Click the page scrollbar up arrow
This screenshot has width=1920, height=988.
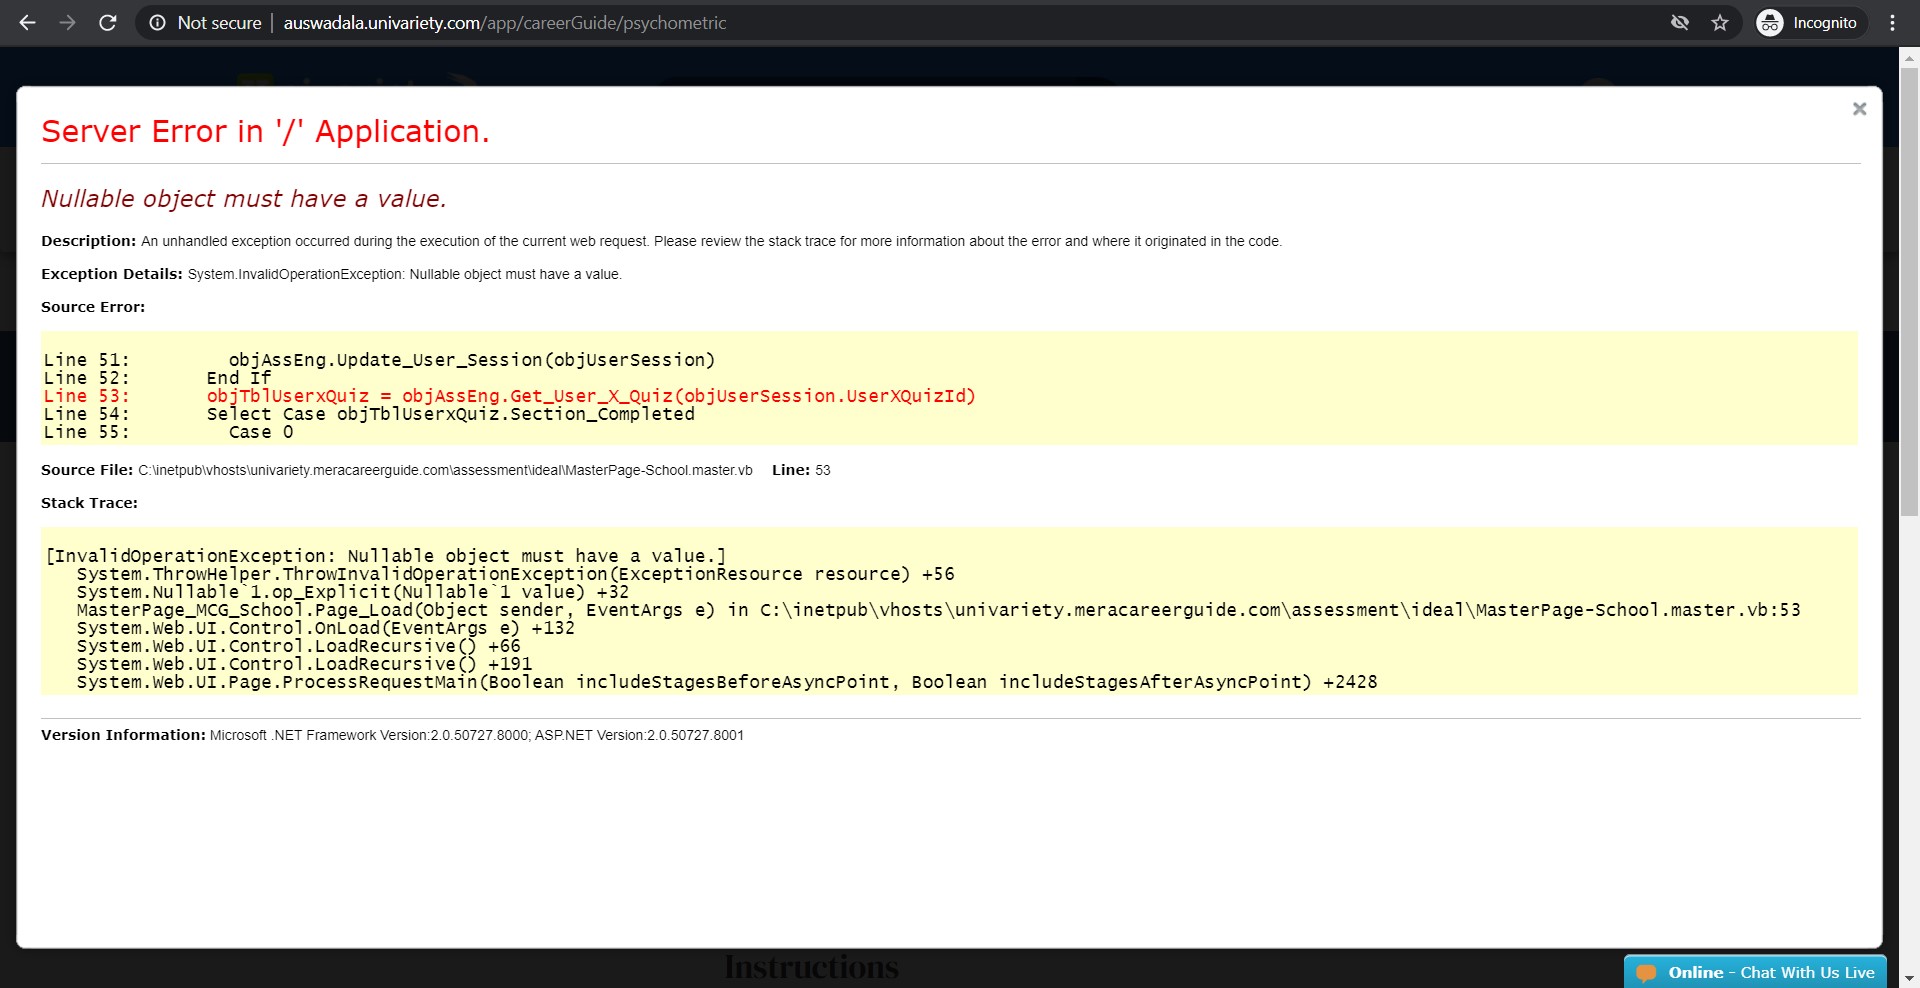(1909, 57)
